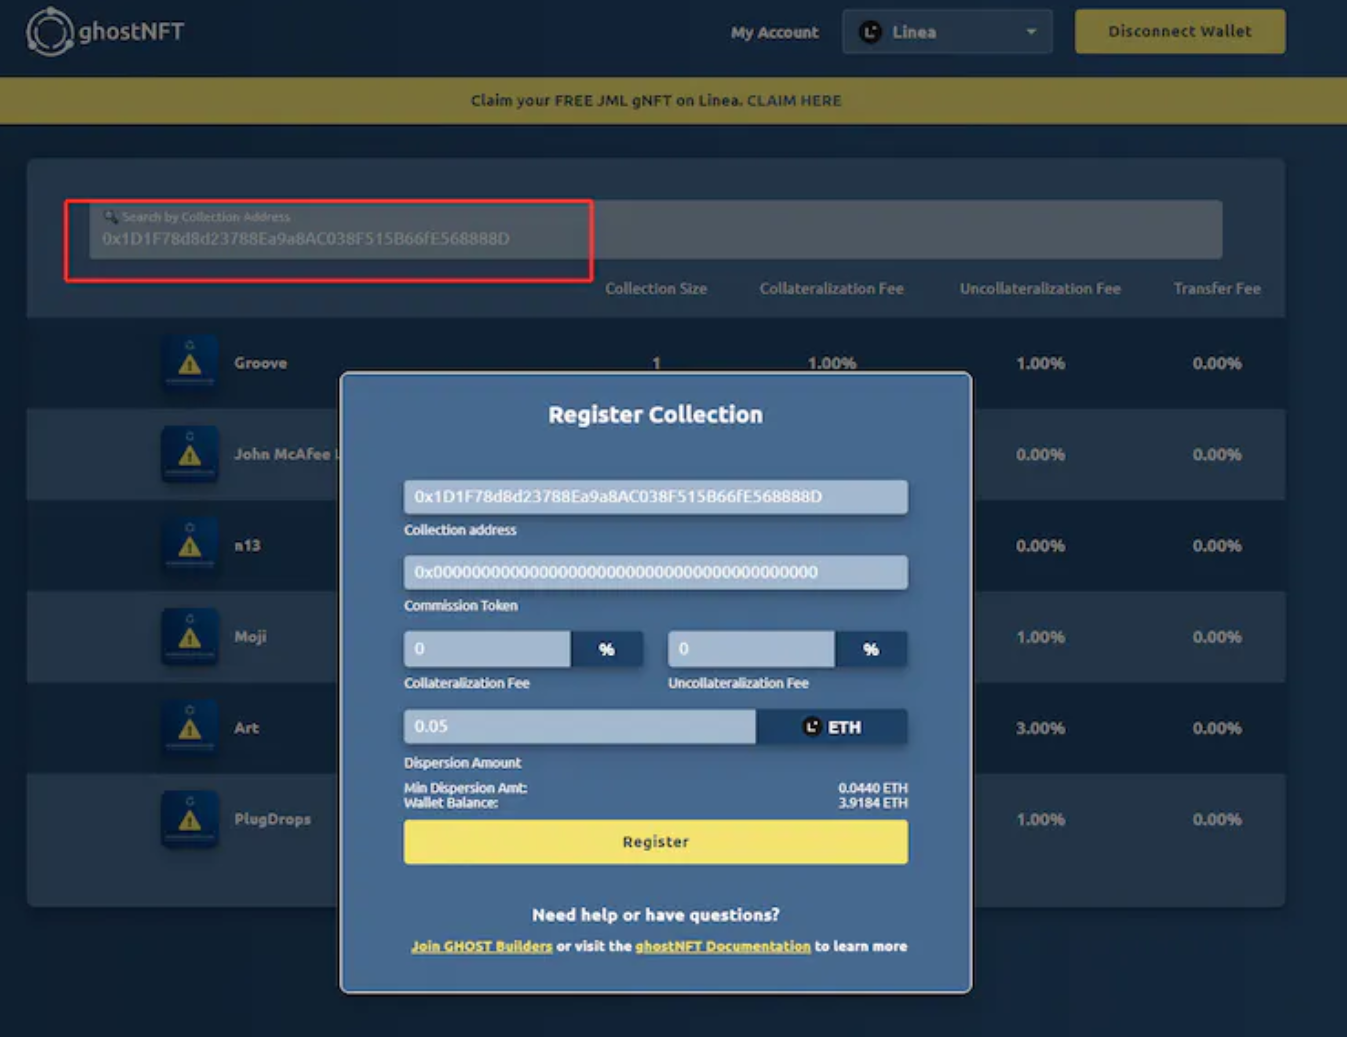Screen dimensions: 1347x1037
Task: Open My Account page
Action: tap(774, 32)
